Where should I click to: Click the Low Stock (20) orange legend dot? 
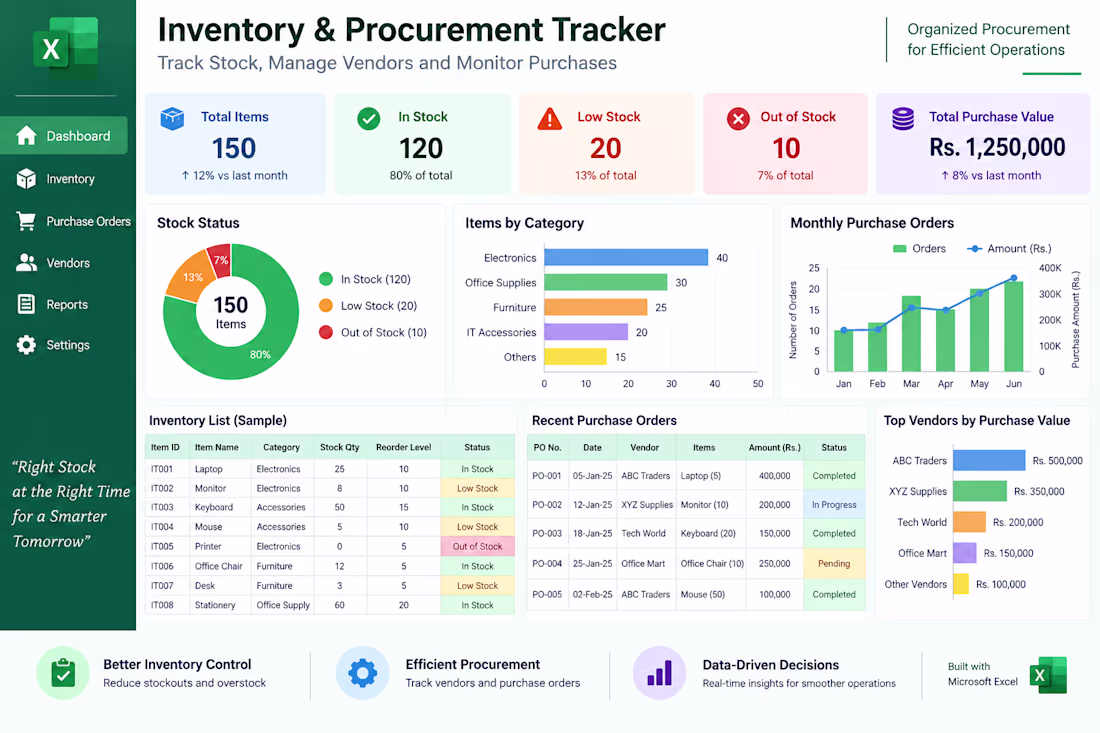pos(326,305)
